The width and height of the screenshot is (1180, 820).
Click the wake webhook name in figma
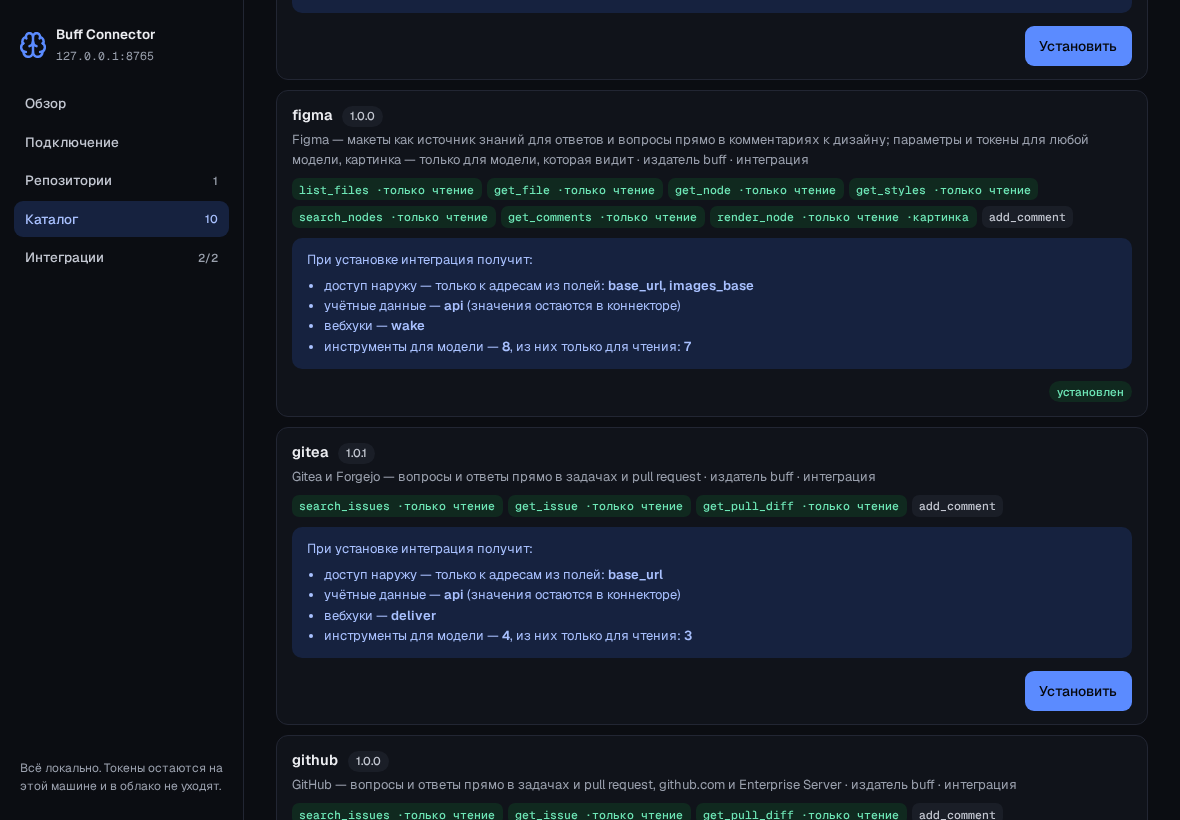408,326
